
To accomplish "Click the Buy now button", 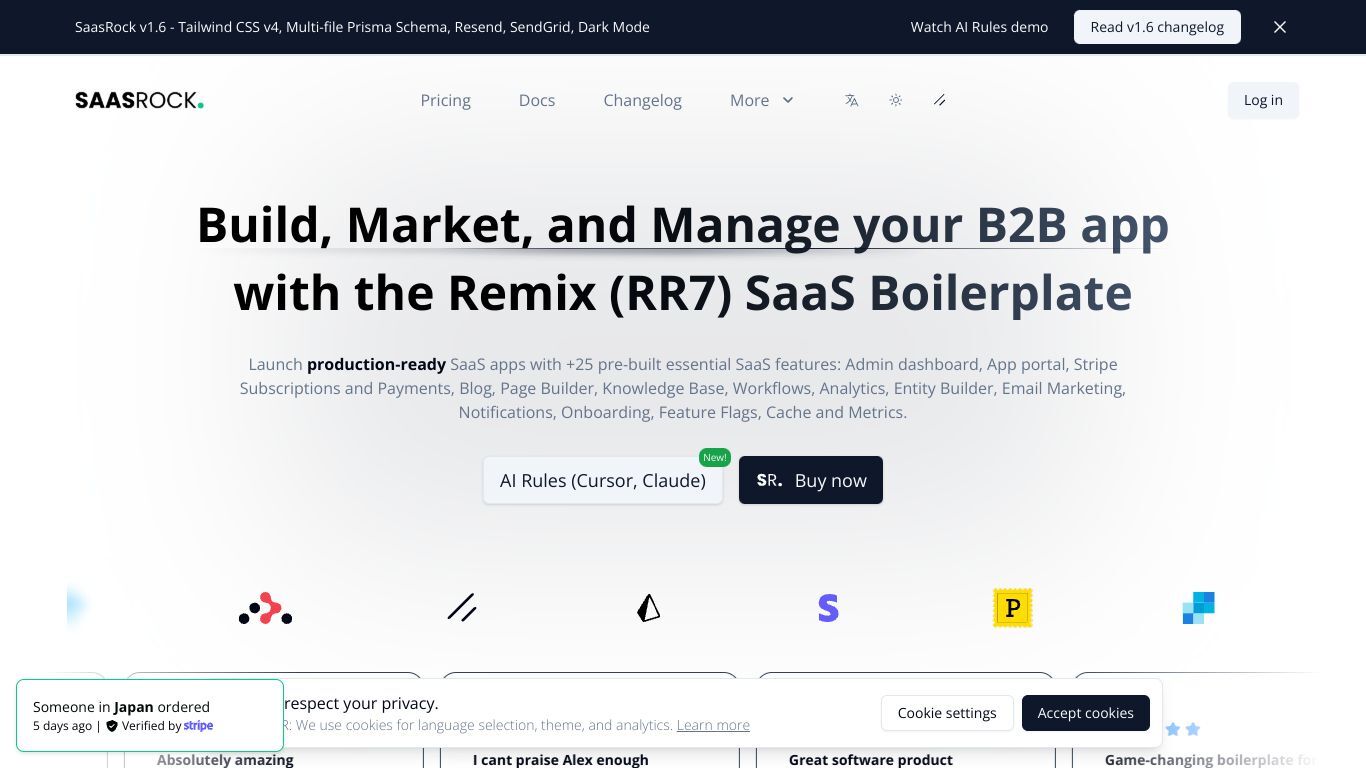I will point(811,480).
